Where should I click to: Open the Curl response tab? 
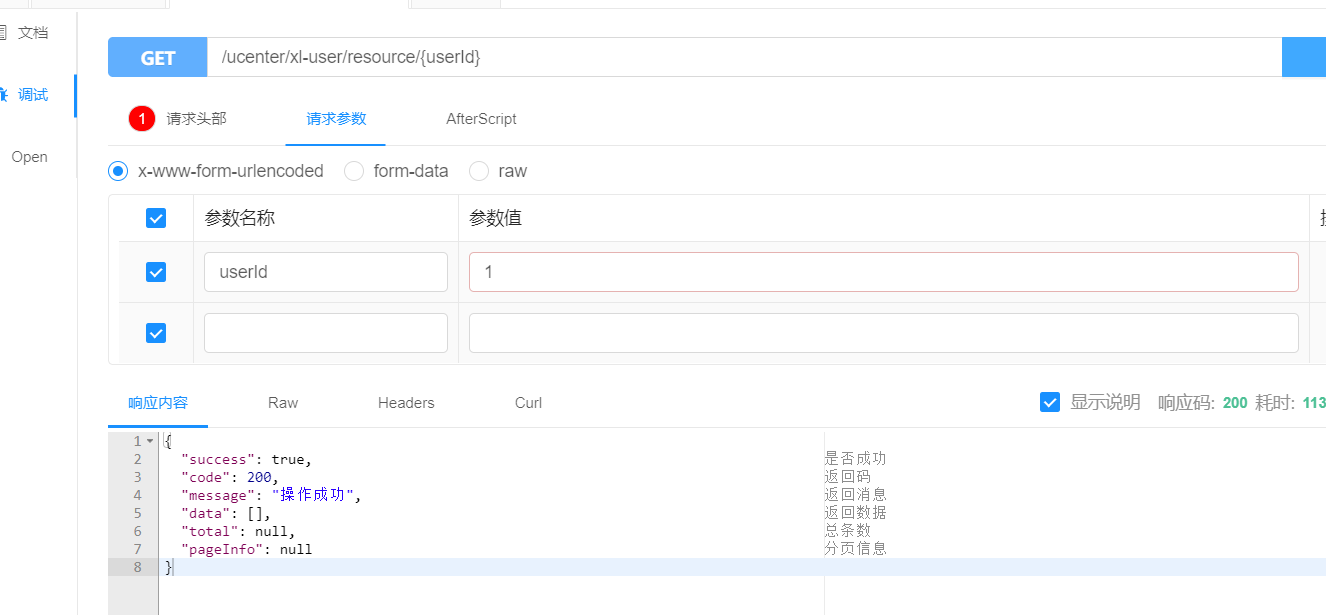(x=528, y=403)
